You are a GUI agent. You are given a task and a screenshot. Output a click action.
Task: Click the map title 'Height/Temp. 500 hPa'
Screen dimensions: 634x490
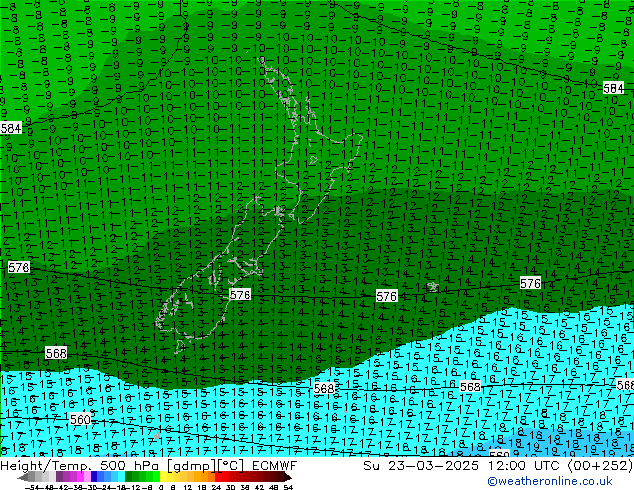82,466
